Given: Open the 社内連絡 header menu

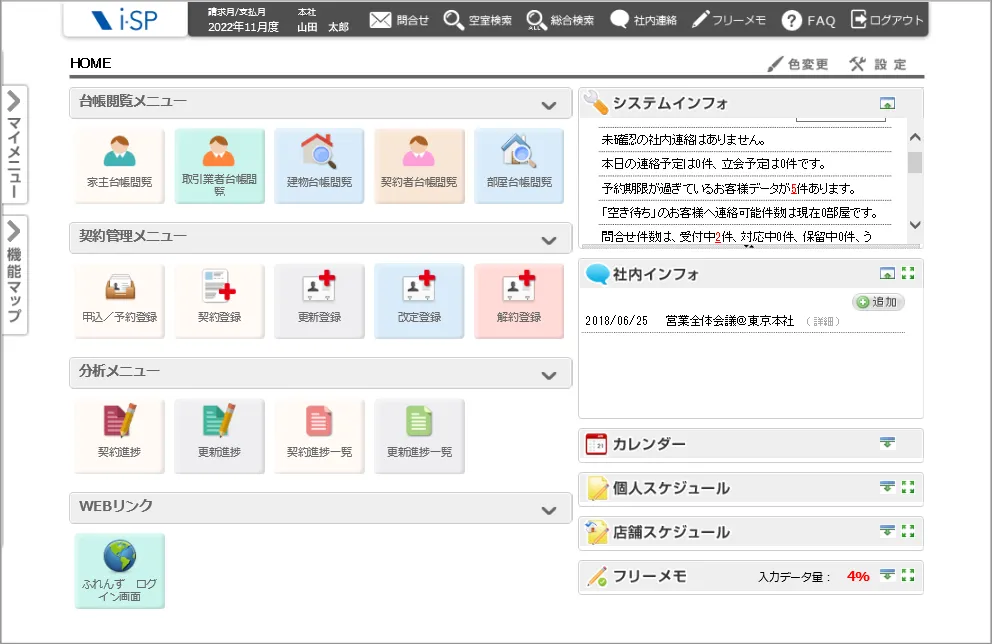Looking at the screenshot, I should pos(643,20).
